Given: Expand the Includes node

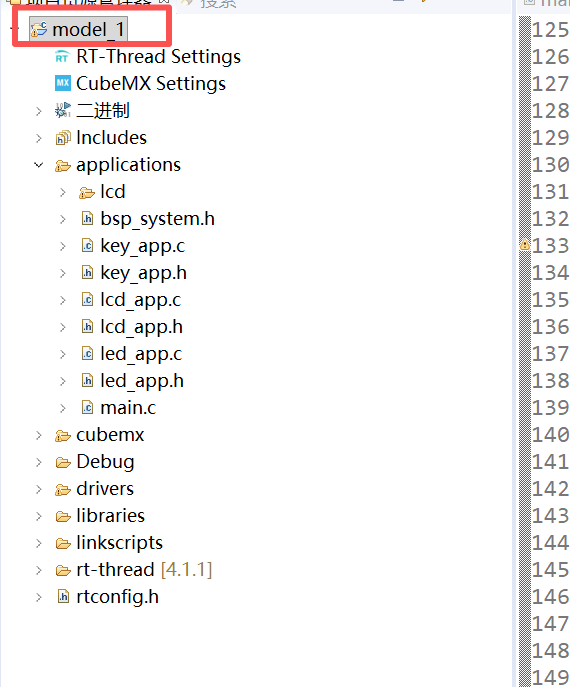Looking at the screenshot, I should pyautogui.click(x=39, y=138).
